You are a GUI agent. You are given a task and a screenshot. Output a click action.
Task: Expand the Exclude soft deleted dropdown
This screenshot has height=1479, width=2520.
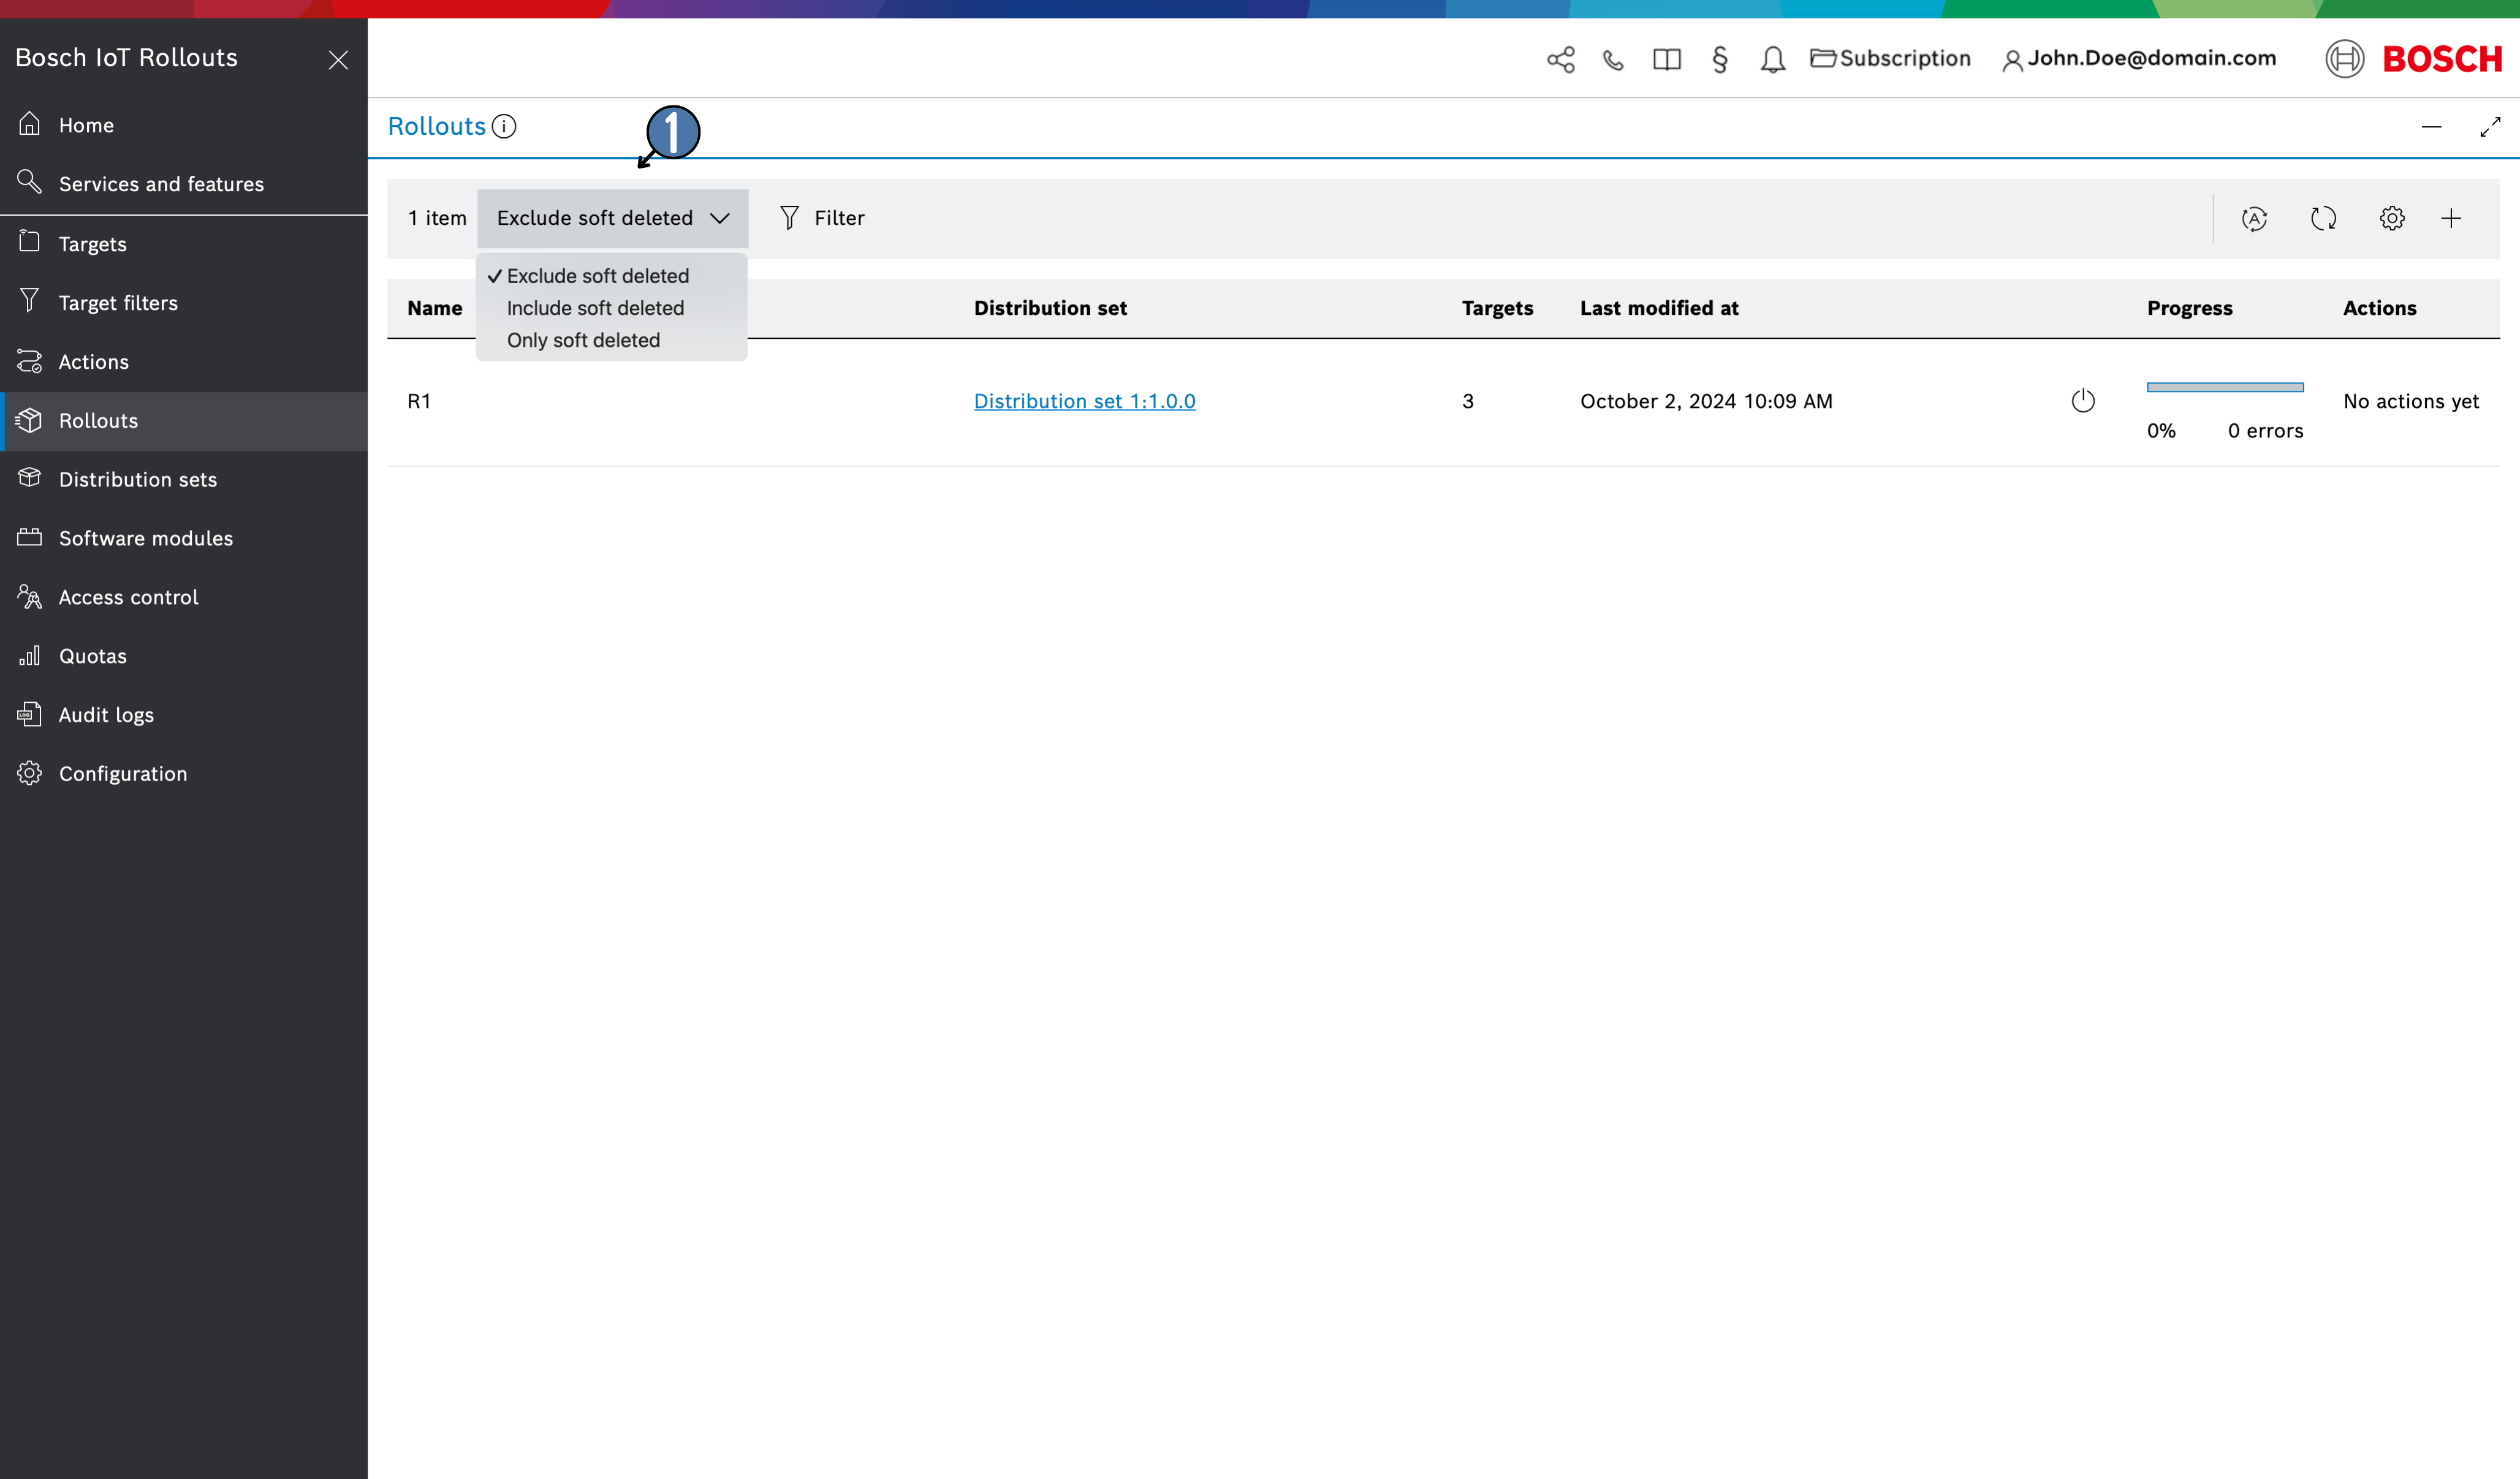coord(612,218)
